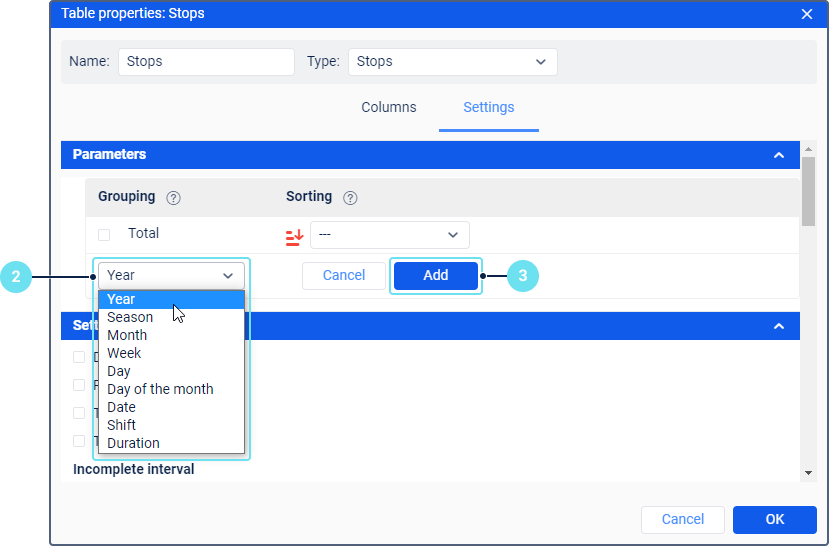Click the scrollbar up arrow
The width and height of the screenshot is (829, 546).
(x=808, y=150)
